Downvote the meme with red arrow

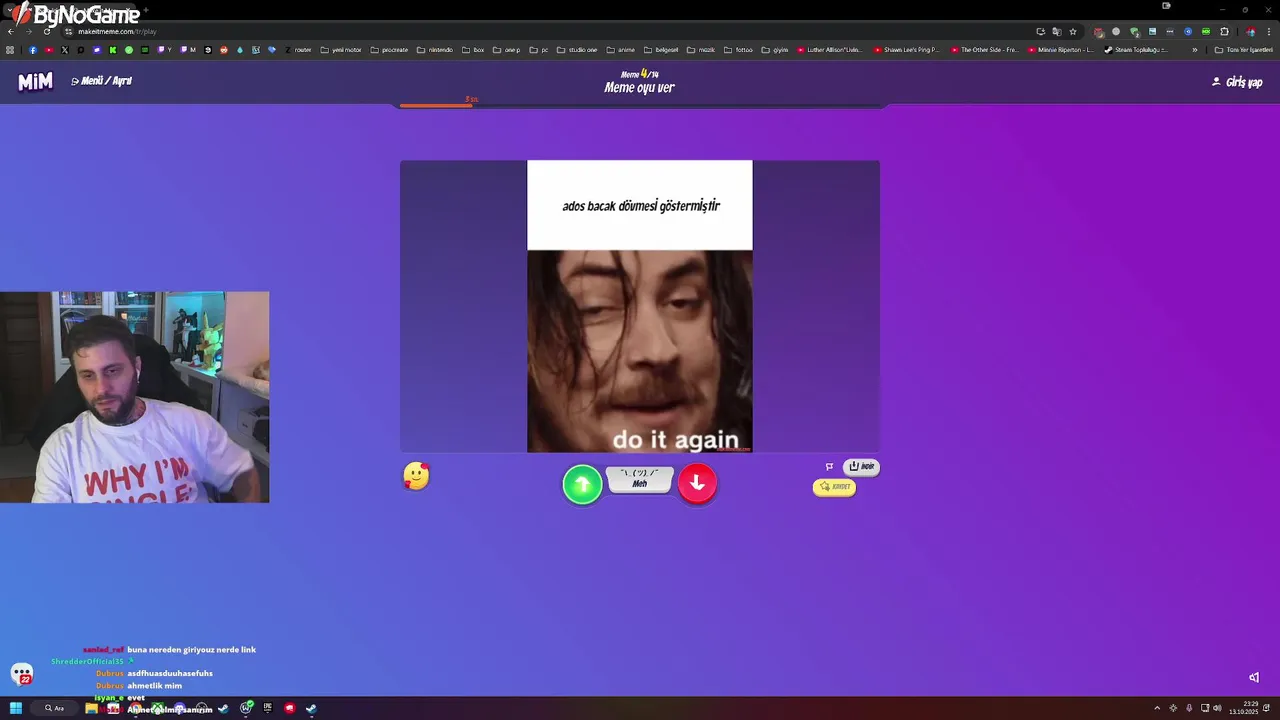(697, 484)
